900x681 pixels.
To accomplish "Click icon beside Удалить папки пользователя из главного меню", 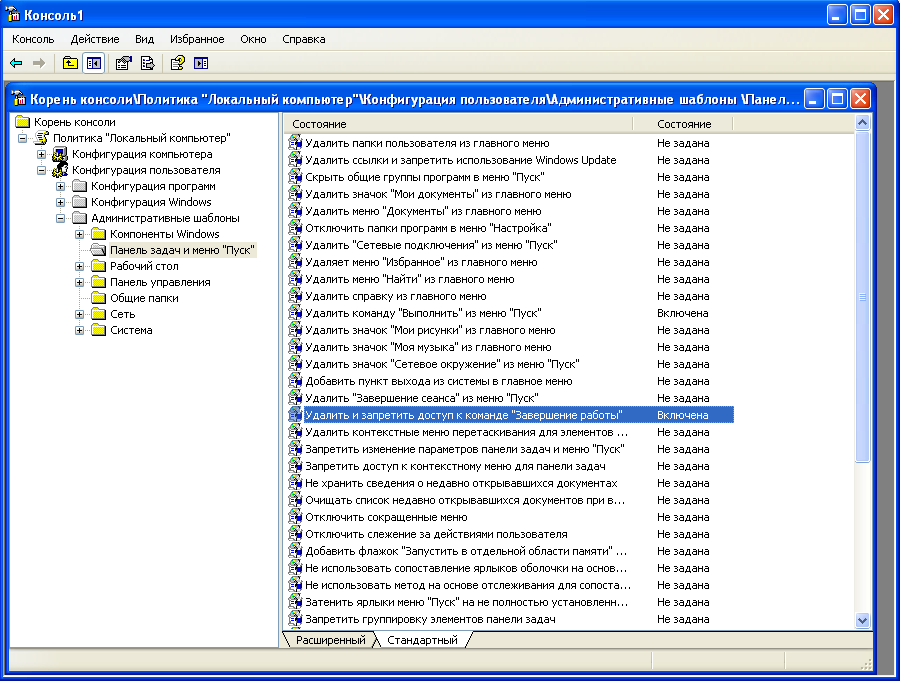I will click(x=294, y=143).
